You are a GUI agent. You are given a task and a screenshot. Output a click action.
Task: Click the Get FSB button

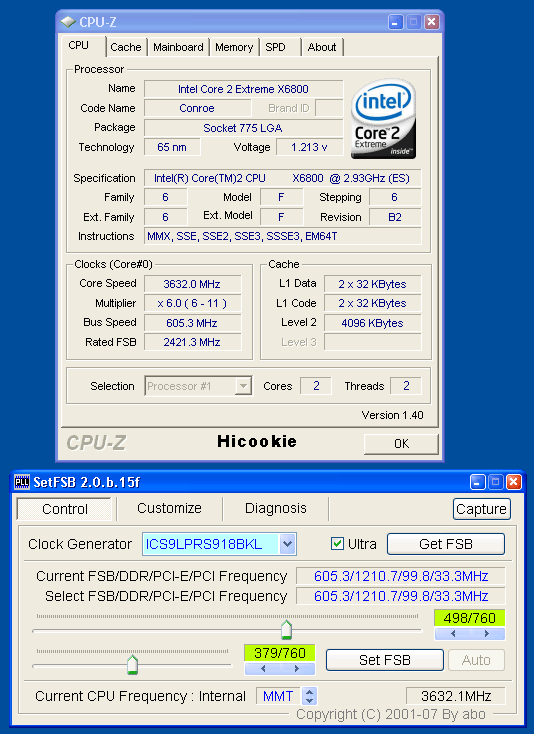[446, 544]
